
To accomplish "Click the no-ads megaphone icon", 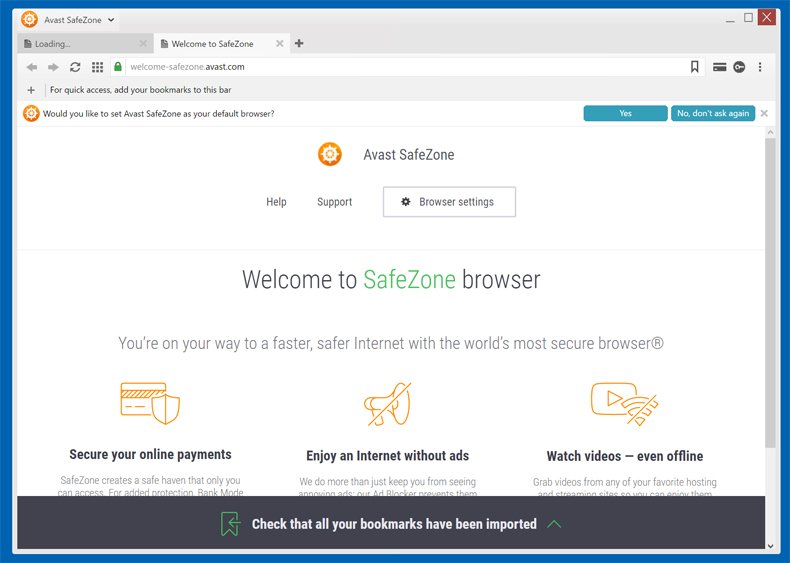I will point(388,404).
